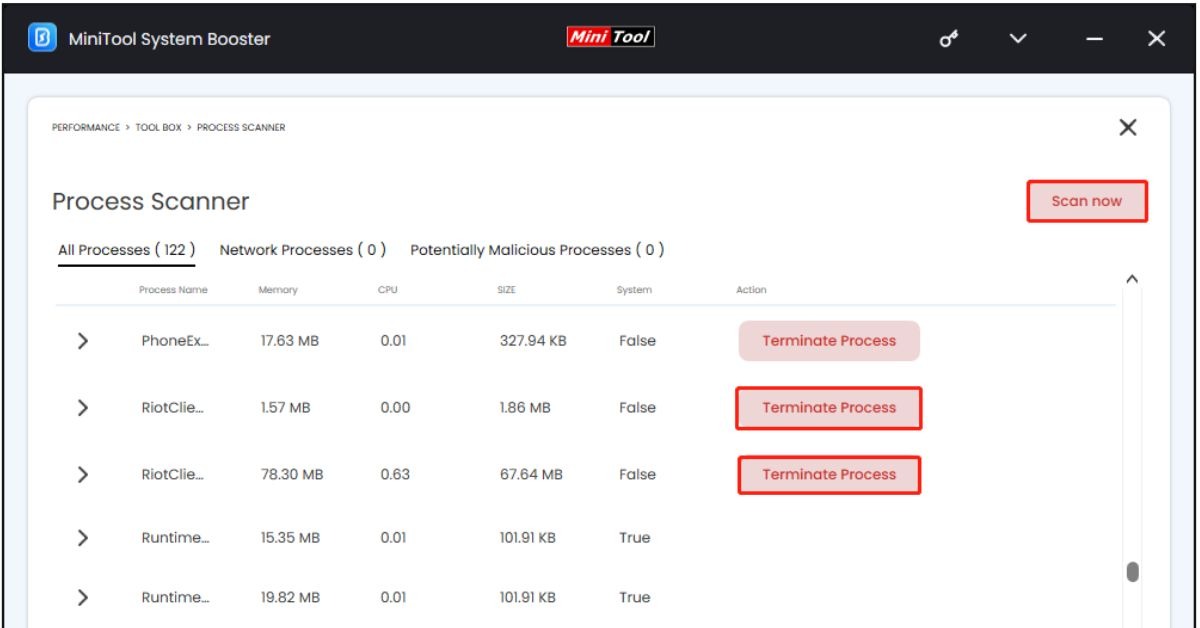Click the 15.35 MB memory value
1200x628 pixels.
click(290, 538)
